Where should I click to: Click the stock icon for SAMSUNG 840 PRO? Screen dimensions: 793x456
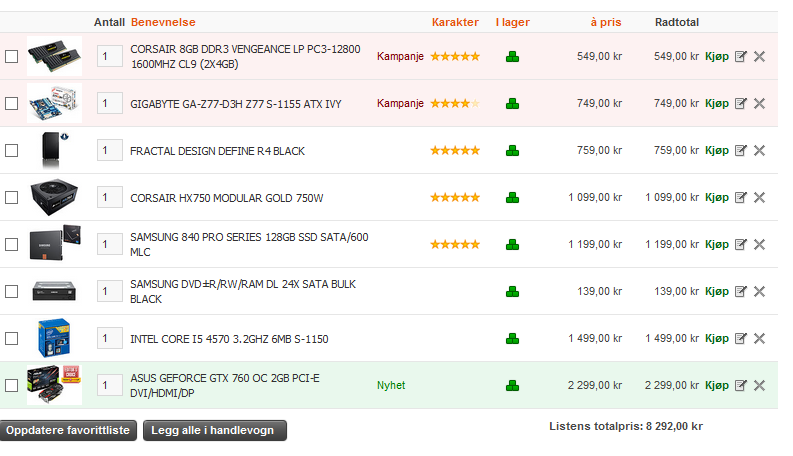point(512,245)
